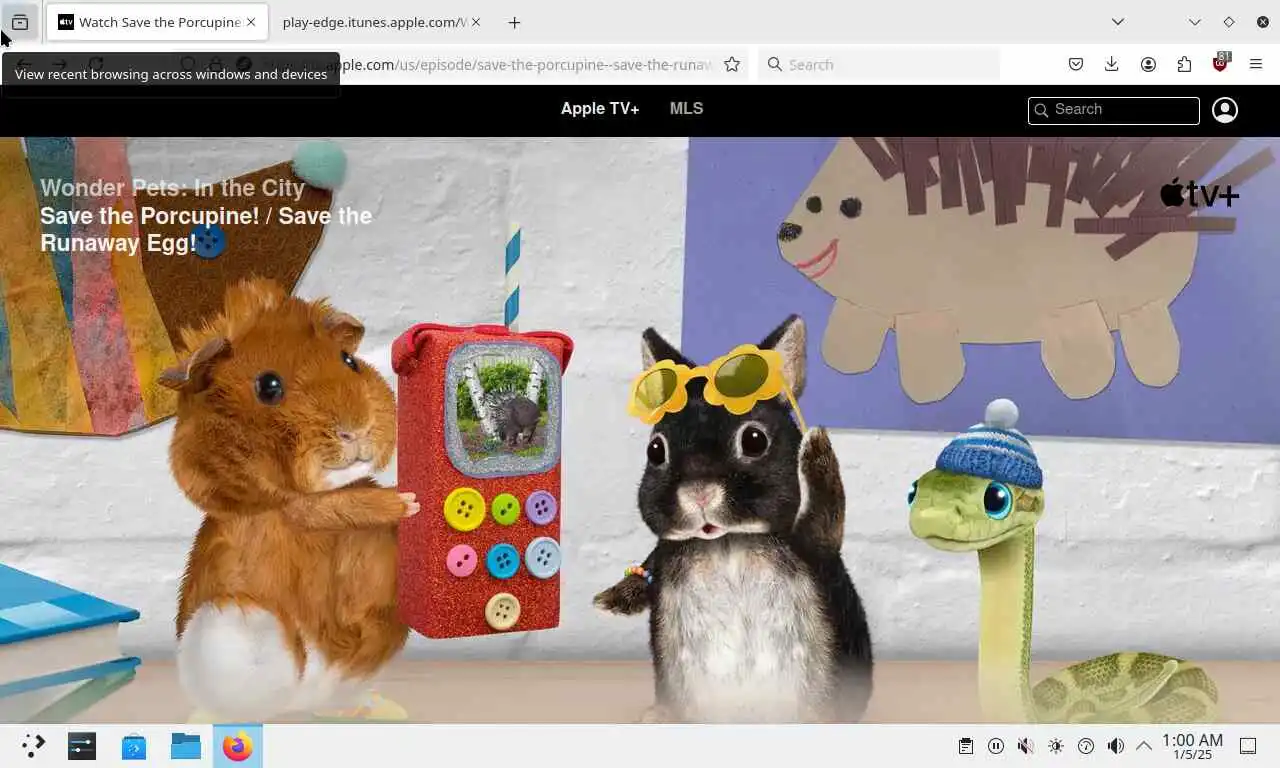Open System Settings from the taskbar

[82, 746]
